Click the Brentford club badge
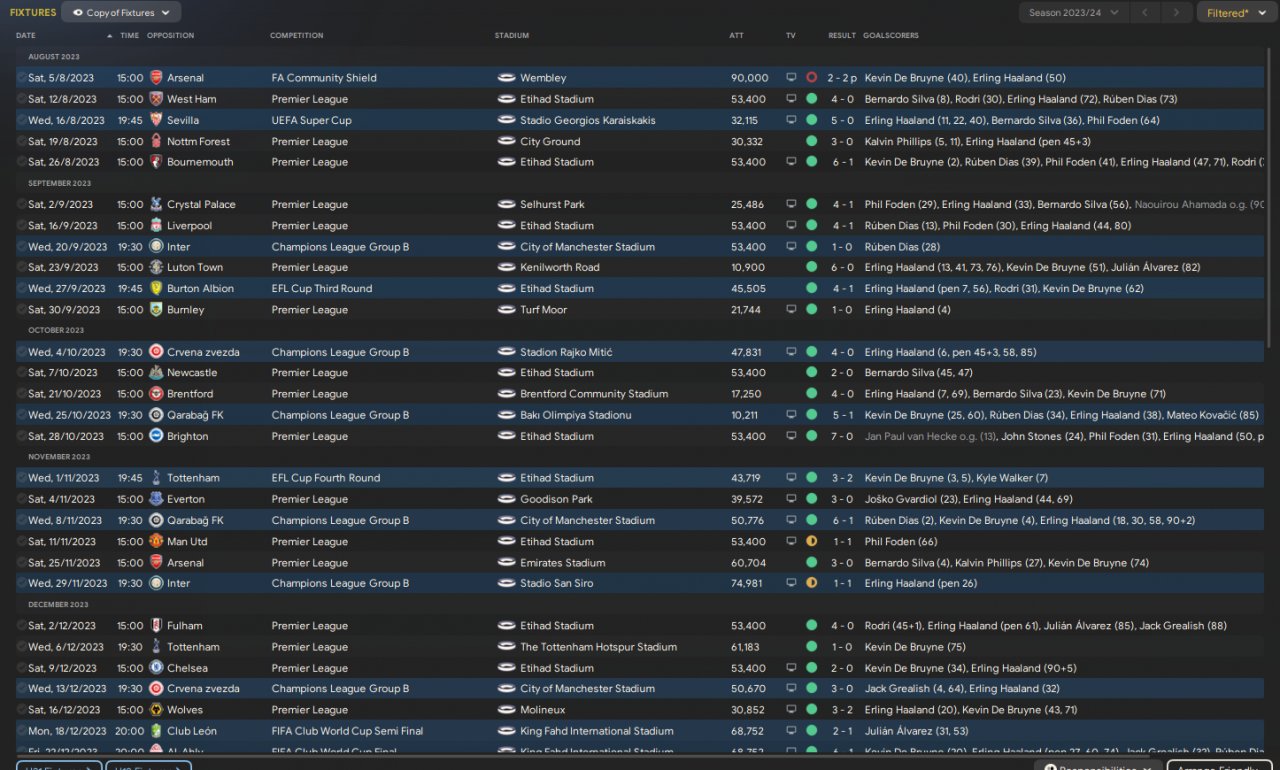 (x=156, y=394)
